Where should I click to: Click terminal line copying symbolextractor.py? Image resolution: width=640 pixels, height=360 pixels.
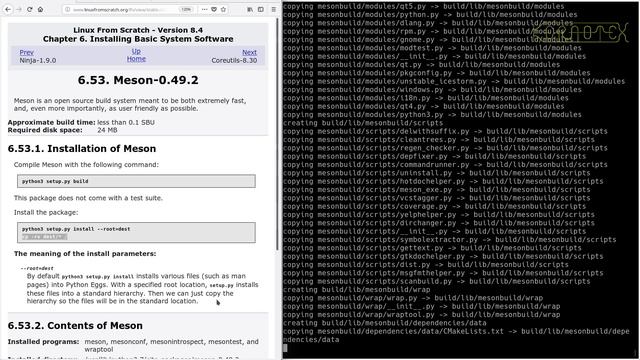450,240
